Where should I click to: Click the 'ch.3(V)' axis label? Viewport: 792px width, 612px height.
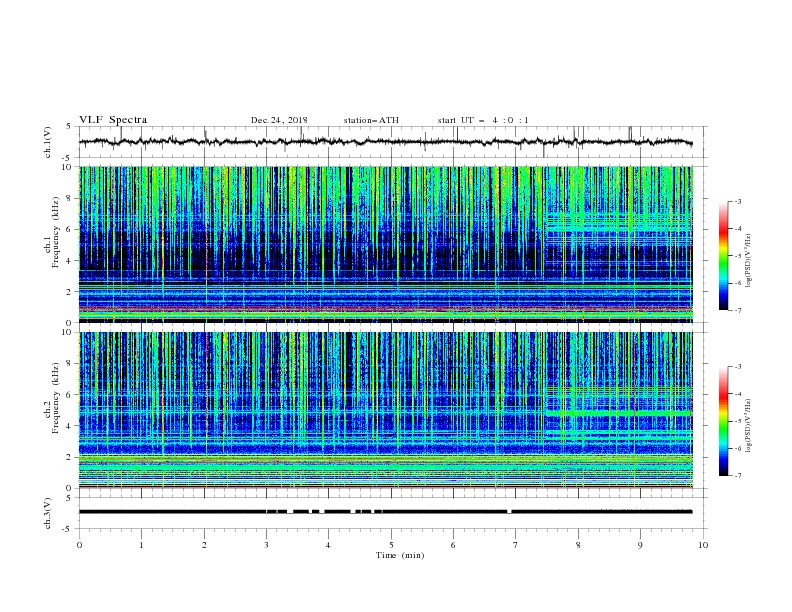(48, 513)
